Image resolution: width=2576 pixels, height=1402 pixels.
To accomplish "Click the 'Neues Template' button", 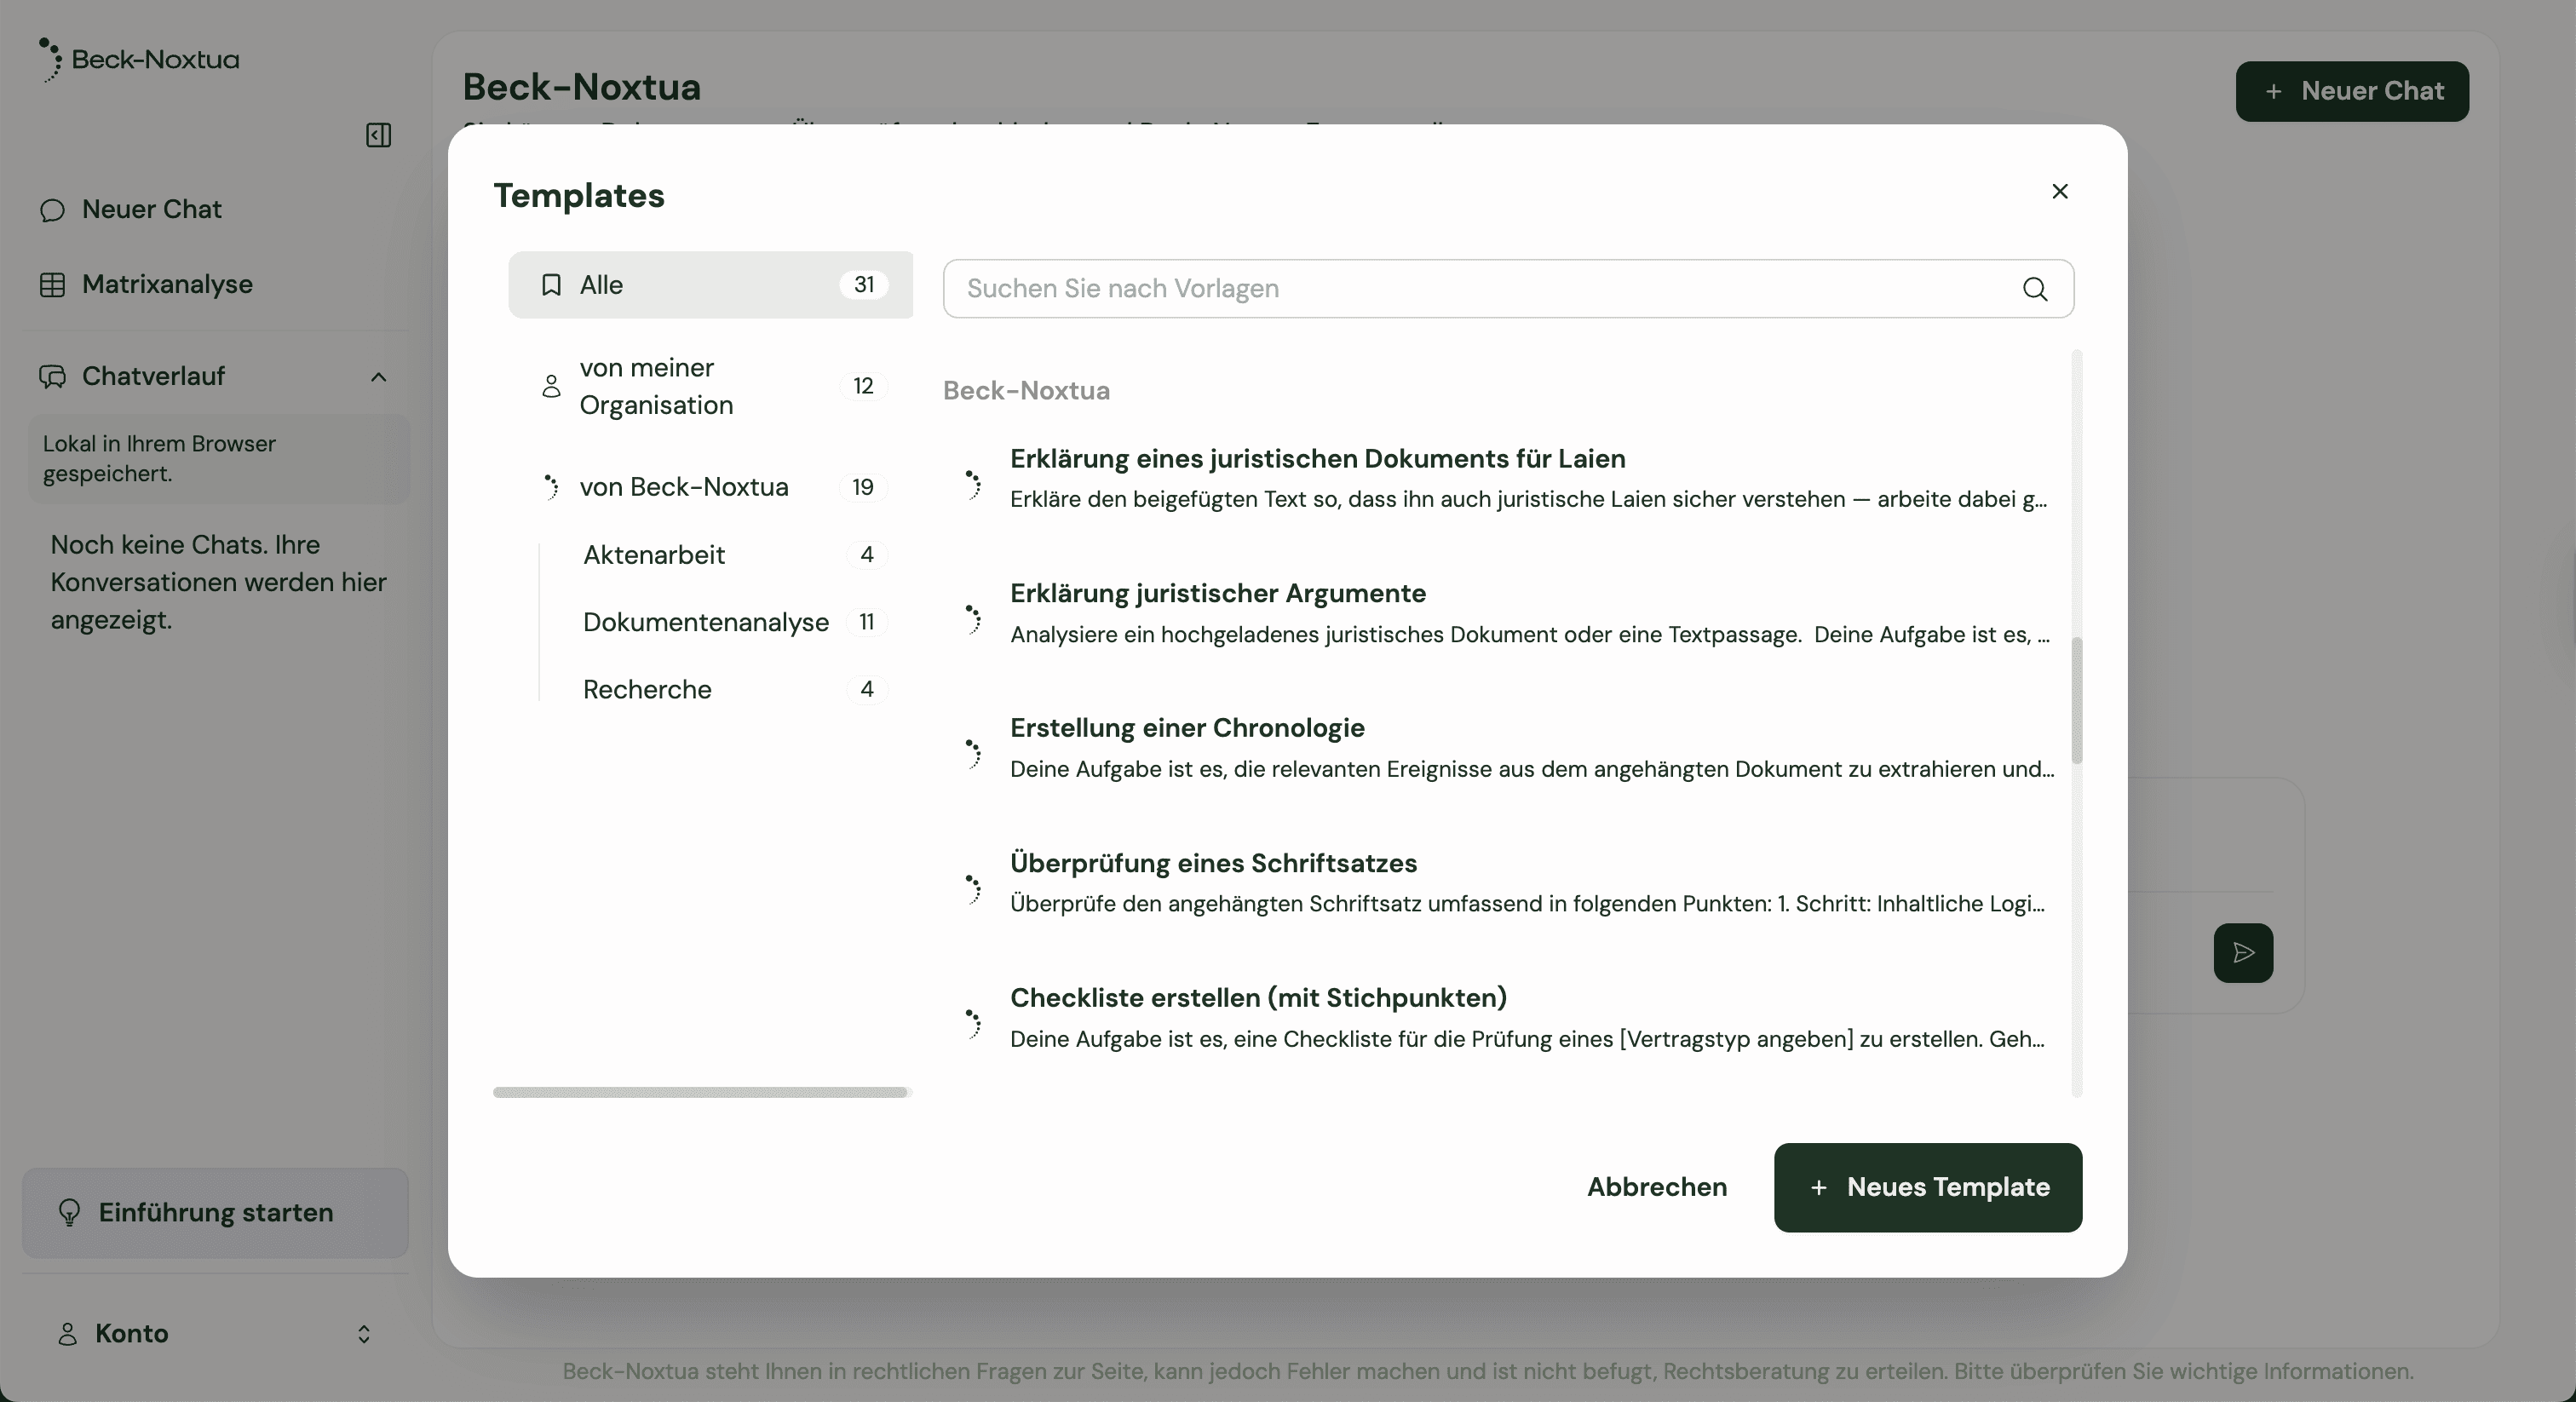I will pyautogui.click(x=1927, y=1187).
